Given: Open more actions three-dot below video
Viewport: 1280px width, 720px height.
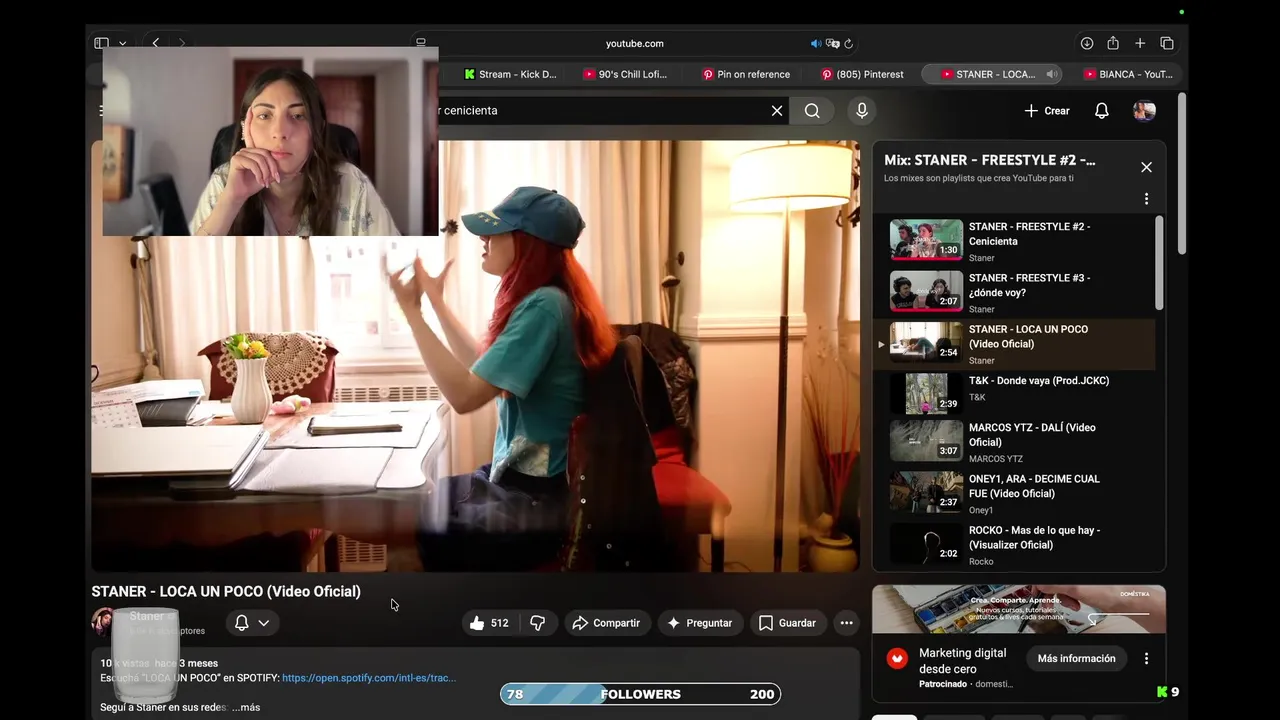Looking at the screenshot, I should click(846, 623).
